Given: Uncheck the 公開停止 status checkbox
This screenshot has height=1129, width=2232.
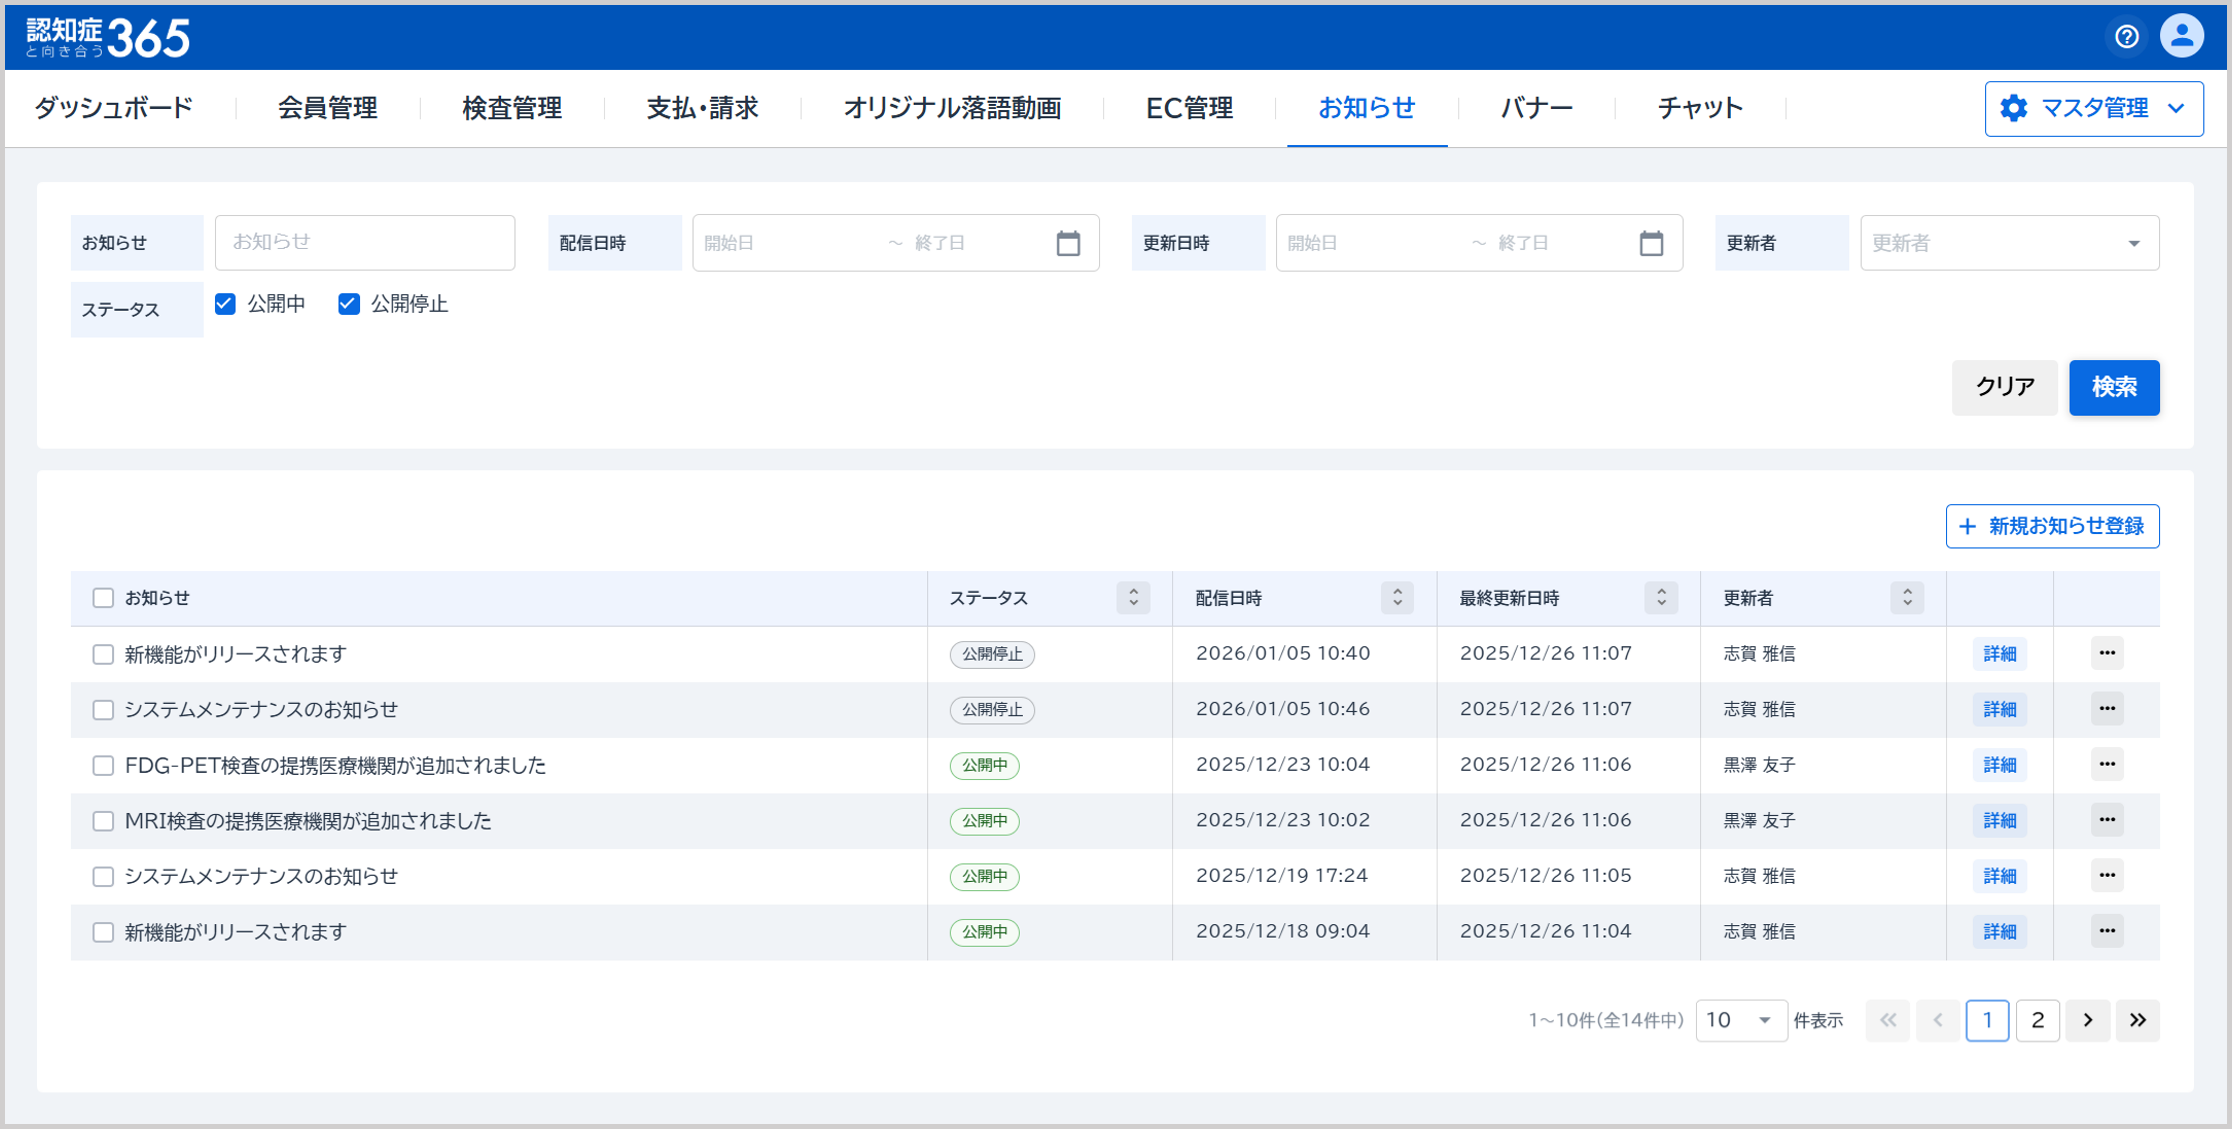Looking at the screenshot, I should [x=348, y=304].
